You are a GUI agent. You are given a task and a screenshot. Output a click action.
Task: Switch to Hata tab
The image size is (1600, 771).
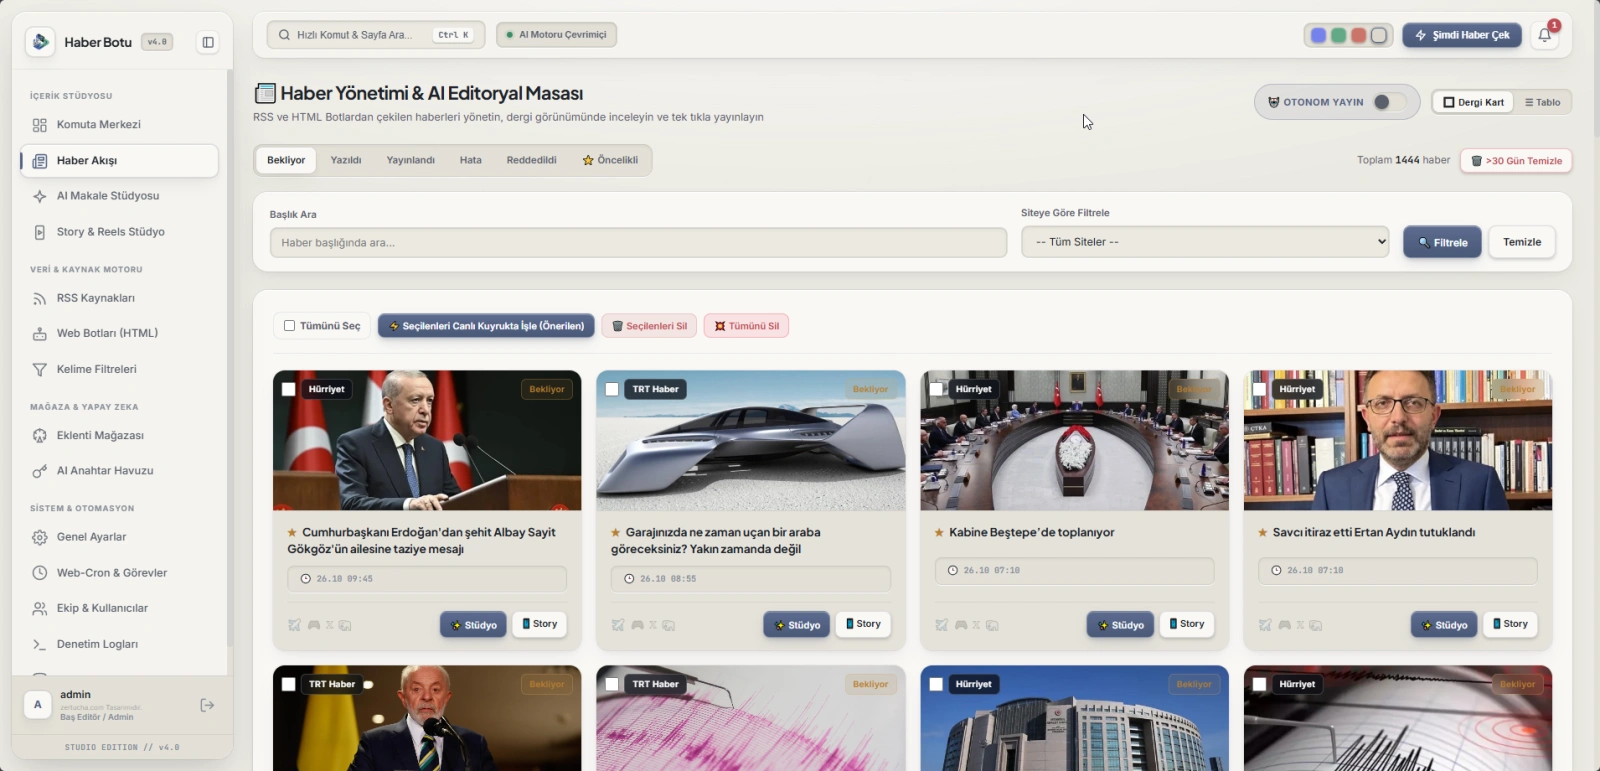[x=471, y=160]
